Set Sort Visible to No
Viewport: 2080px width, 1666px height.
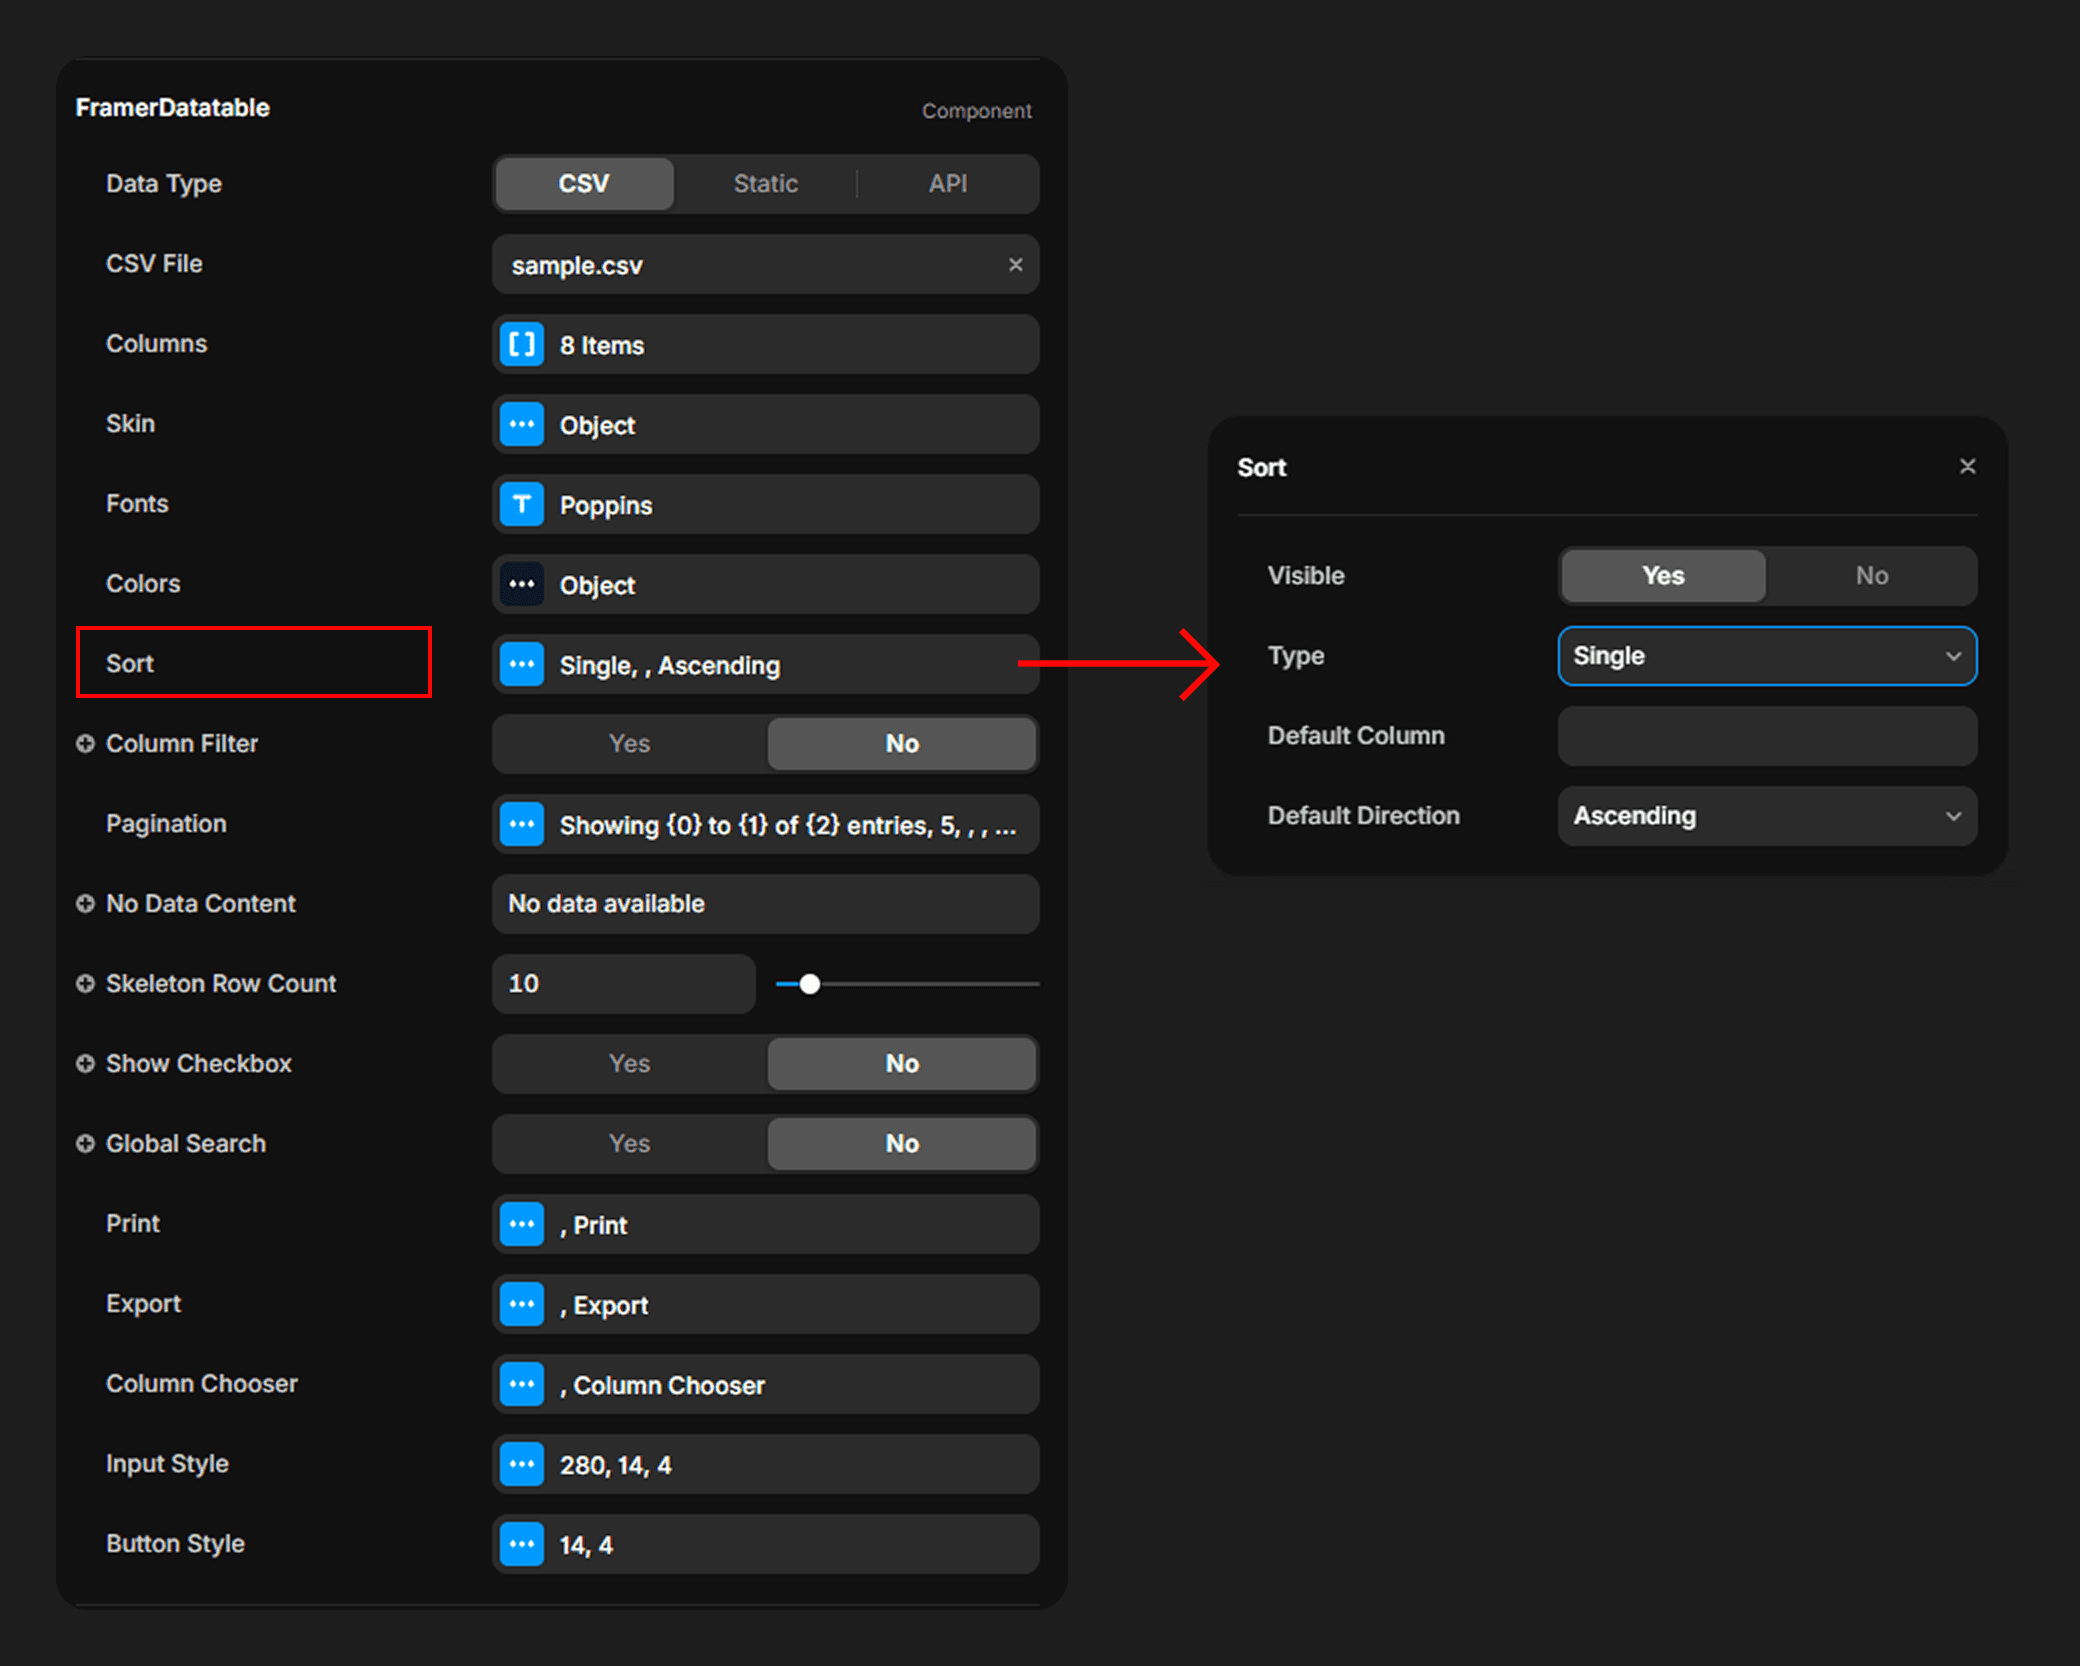click(1871, 576)
